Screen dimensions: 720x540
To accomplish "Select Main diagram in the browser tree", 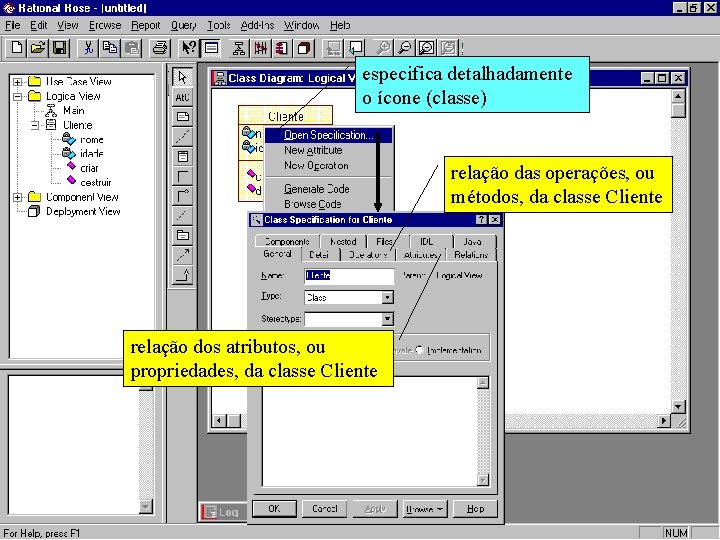I will click(x=73, y=111).
